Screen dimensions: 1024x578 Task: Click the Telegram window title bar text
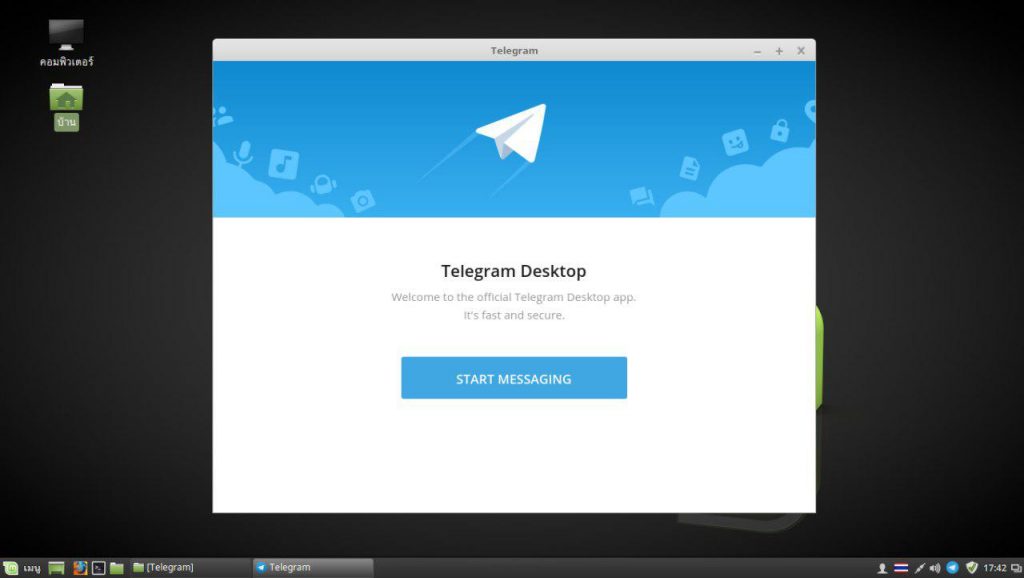tap(515, 50)
